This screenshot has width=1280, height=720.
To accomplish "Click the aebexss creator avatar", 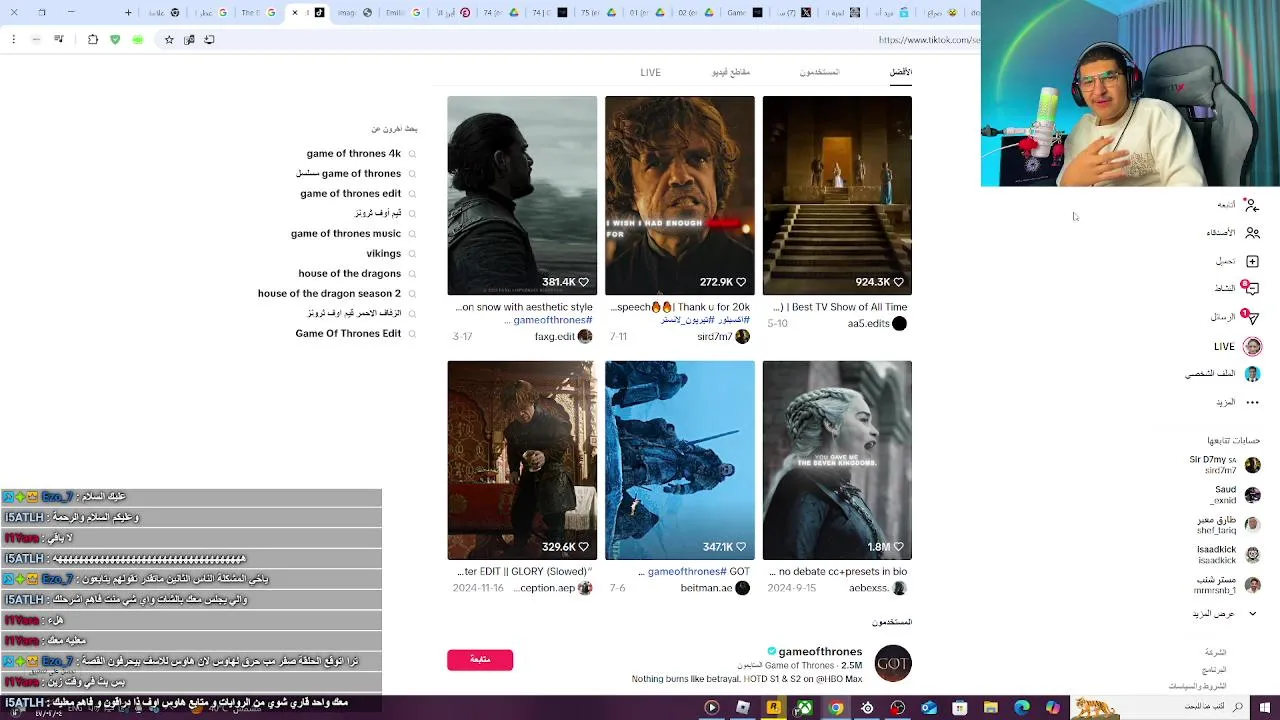I will click(899, 588).
